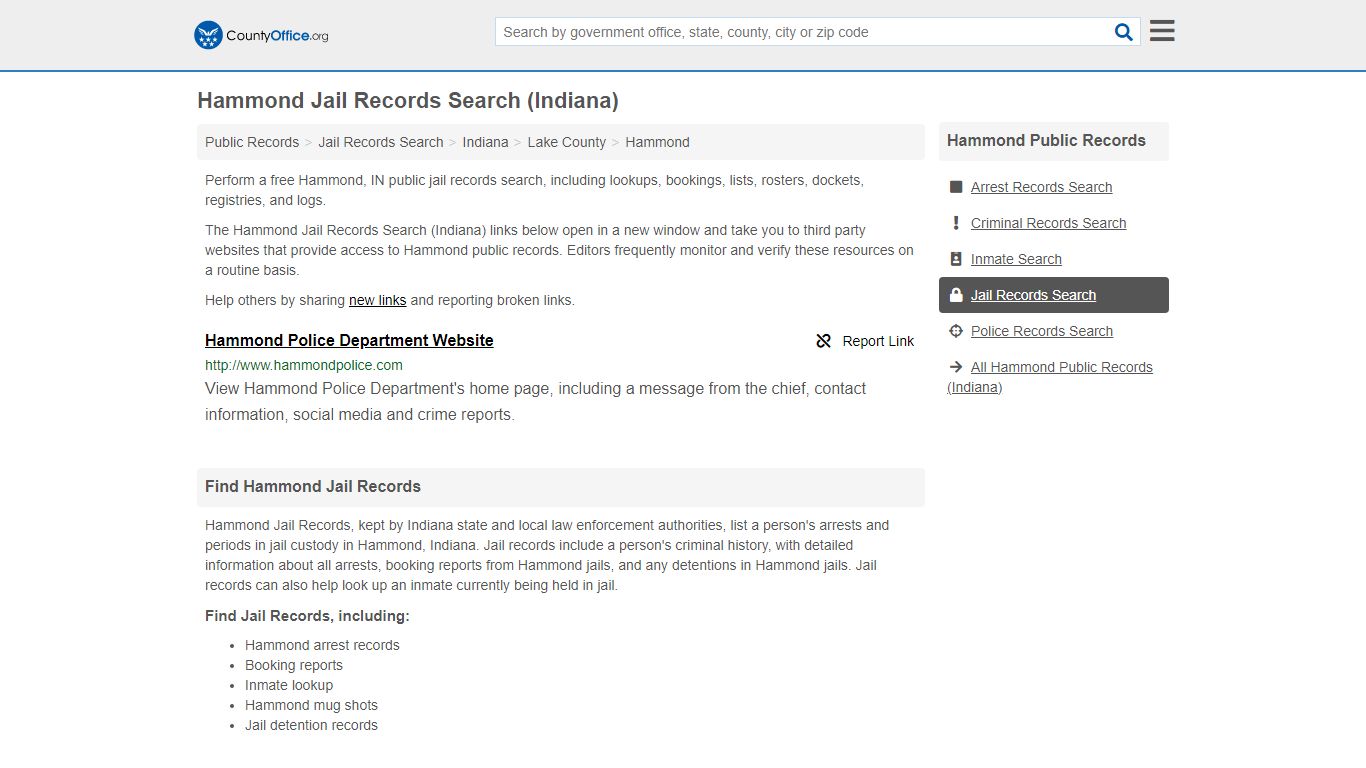Image resolution: width=1366 pixels, height=768 pixels.
Task: Click the 'Hammond mug shots' list item
Action: 311,705
